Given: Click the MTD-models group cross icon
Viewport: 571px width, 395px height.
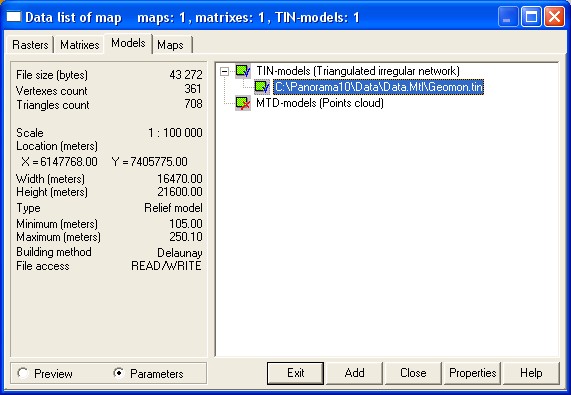Looking at the screenshot, I should (x=243, y=103).
